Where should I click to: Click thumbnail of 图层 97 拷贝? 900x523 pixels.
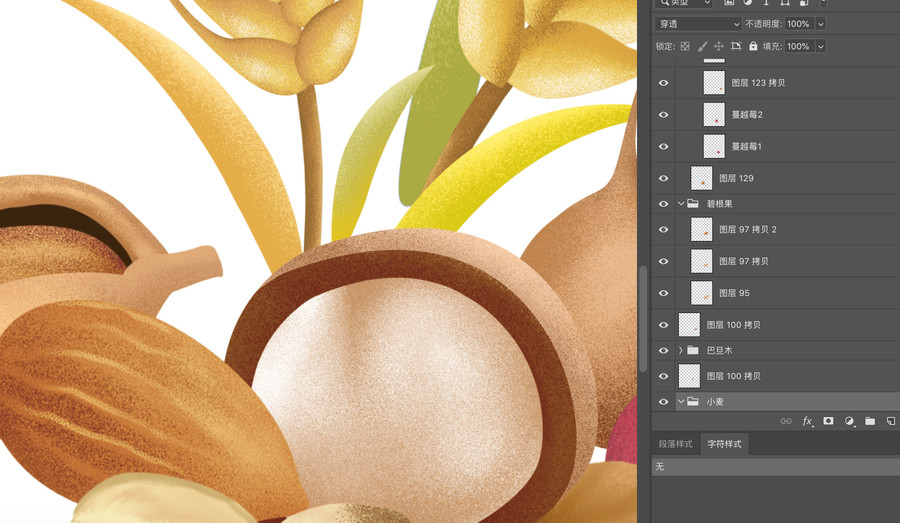click(x=701, y=261)
